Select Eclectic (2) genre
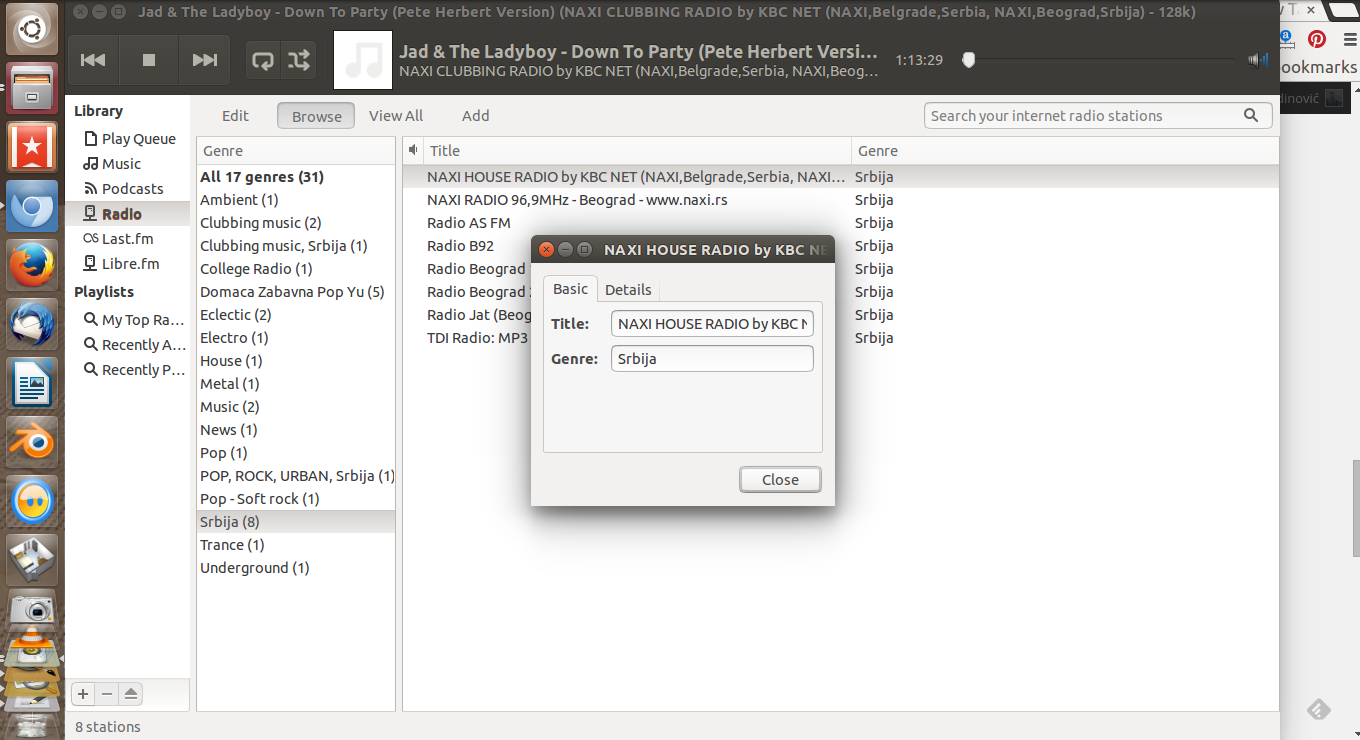Screen dimensions: 1360x740 296,315
